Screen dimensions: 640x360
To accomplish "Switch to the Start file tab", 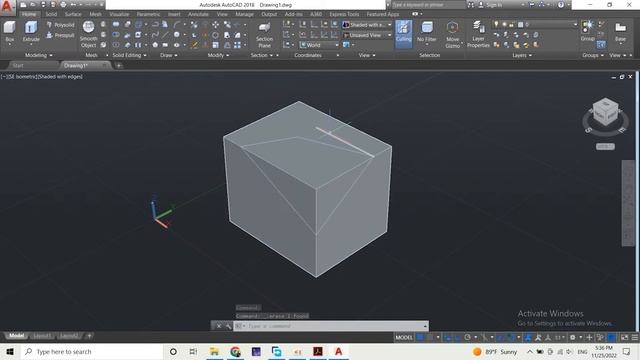I will pyautogui.click(x=18, y=65).
